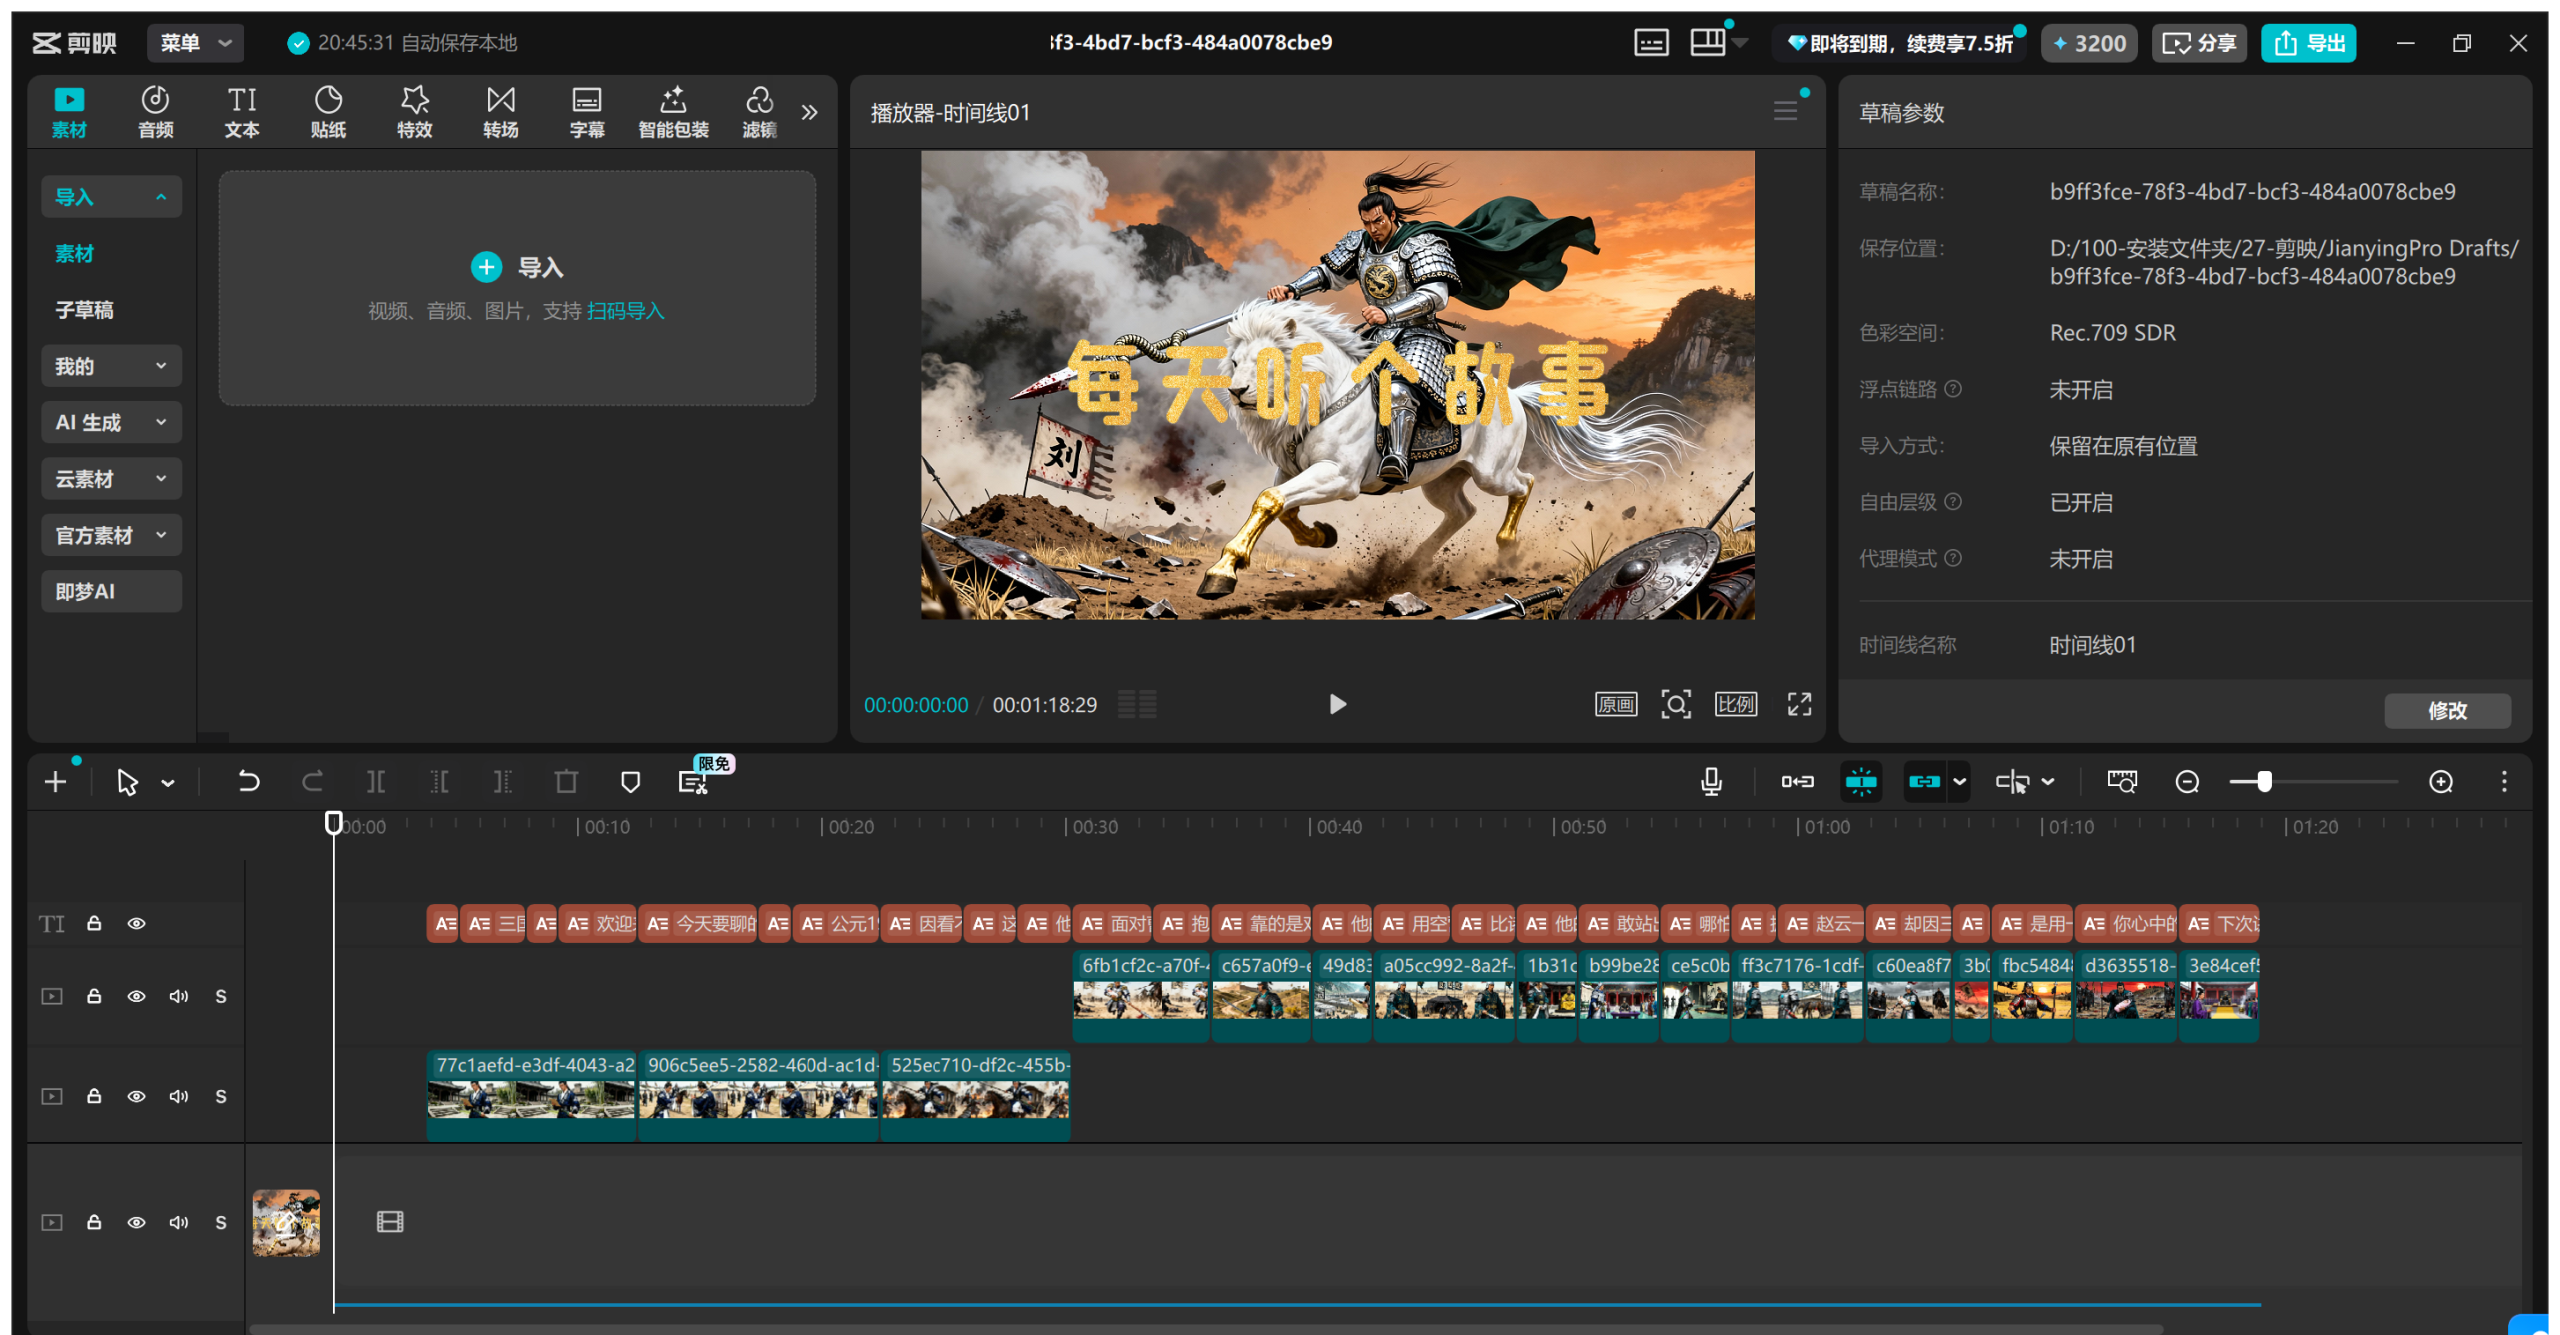Open the 菜单 dropdown menu
The image size is (2560, 1335).
[x=195, y=42]
